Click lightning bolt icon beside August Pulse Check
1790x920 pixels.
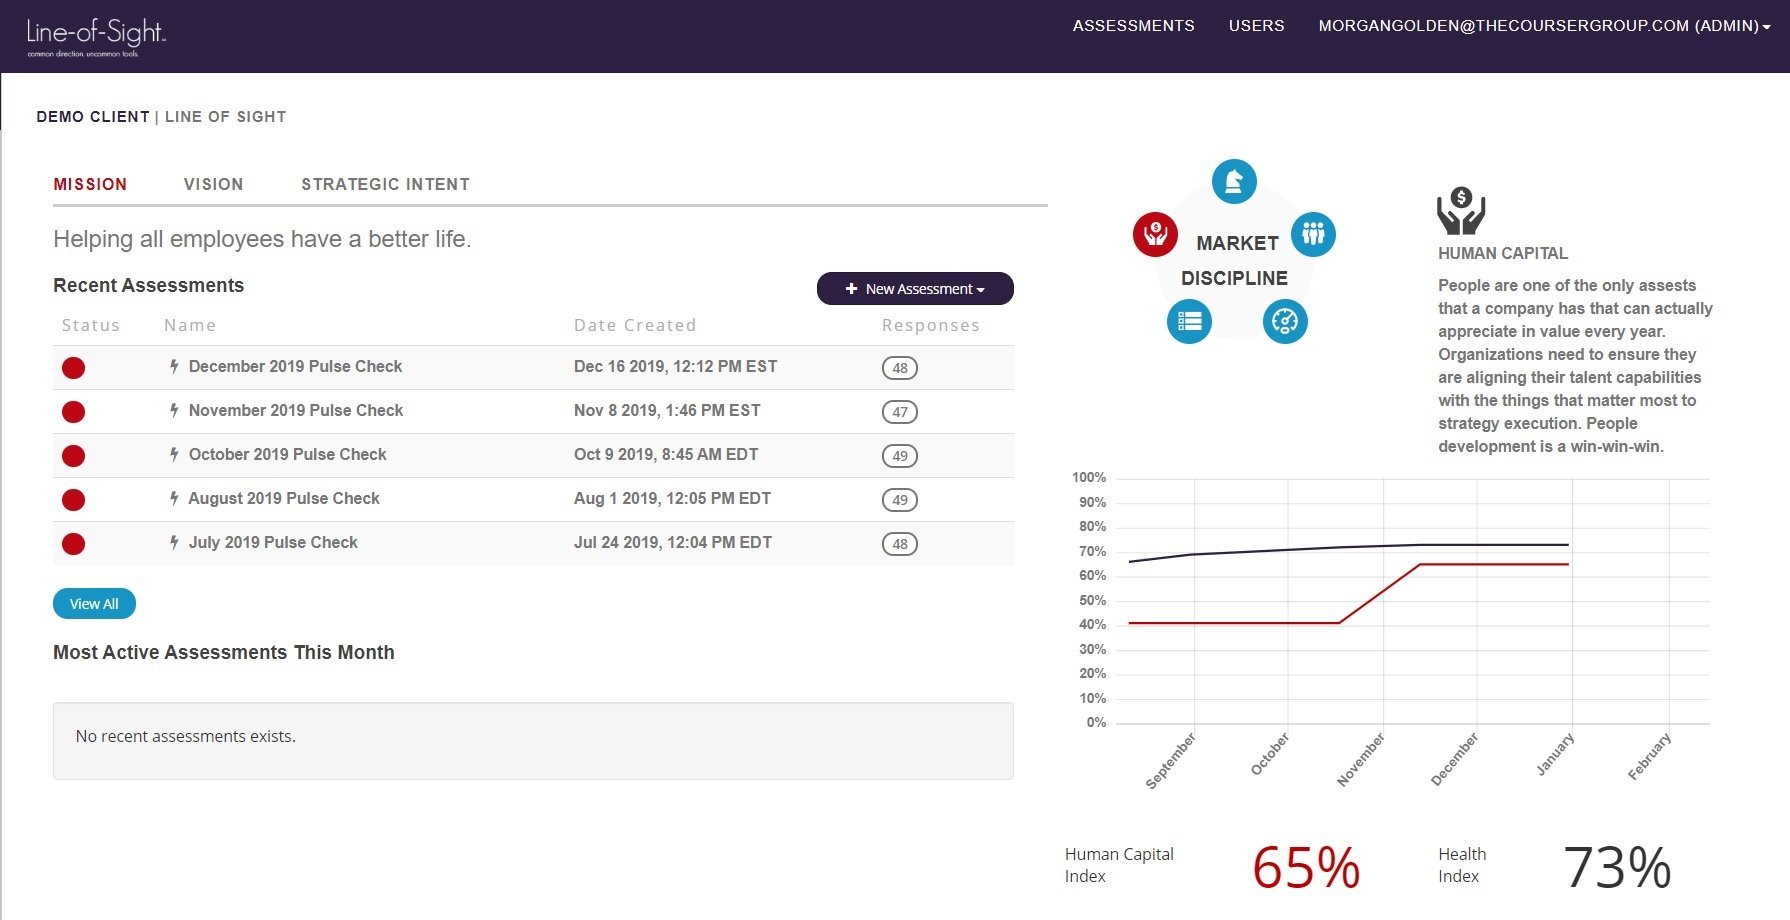pyautogui.click(x=174, y=498)
